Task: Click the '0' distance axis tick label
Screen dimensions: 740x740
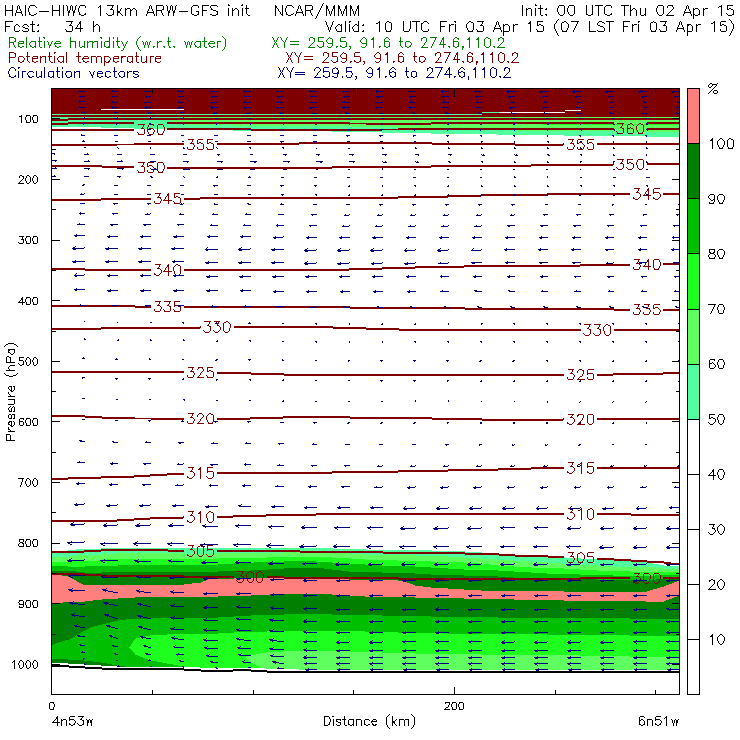Action: [x=51, y=706]
